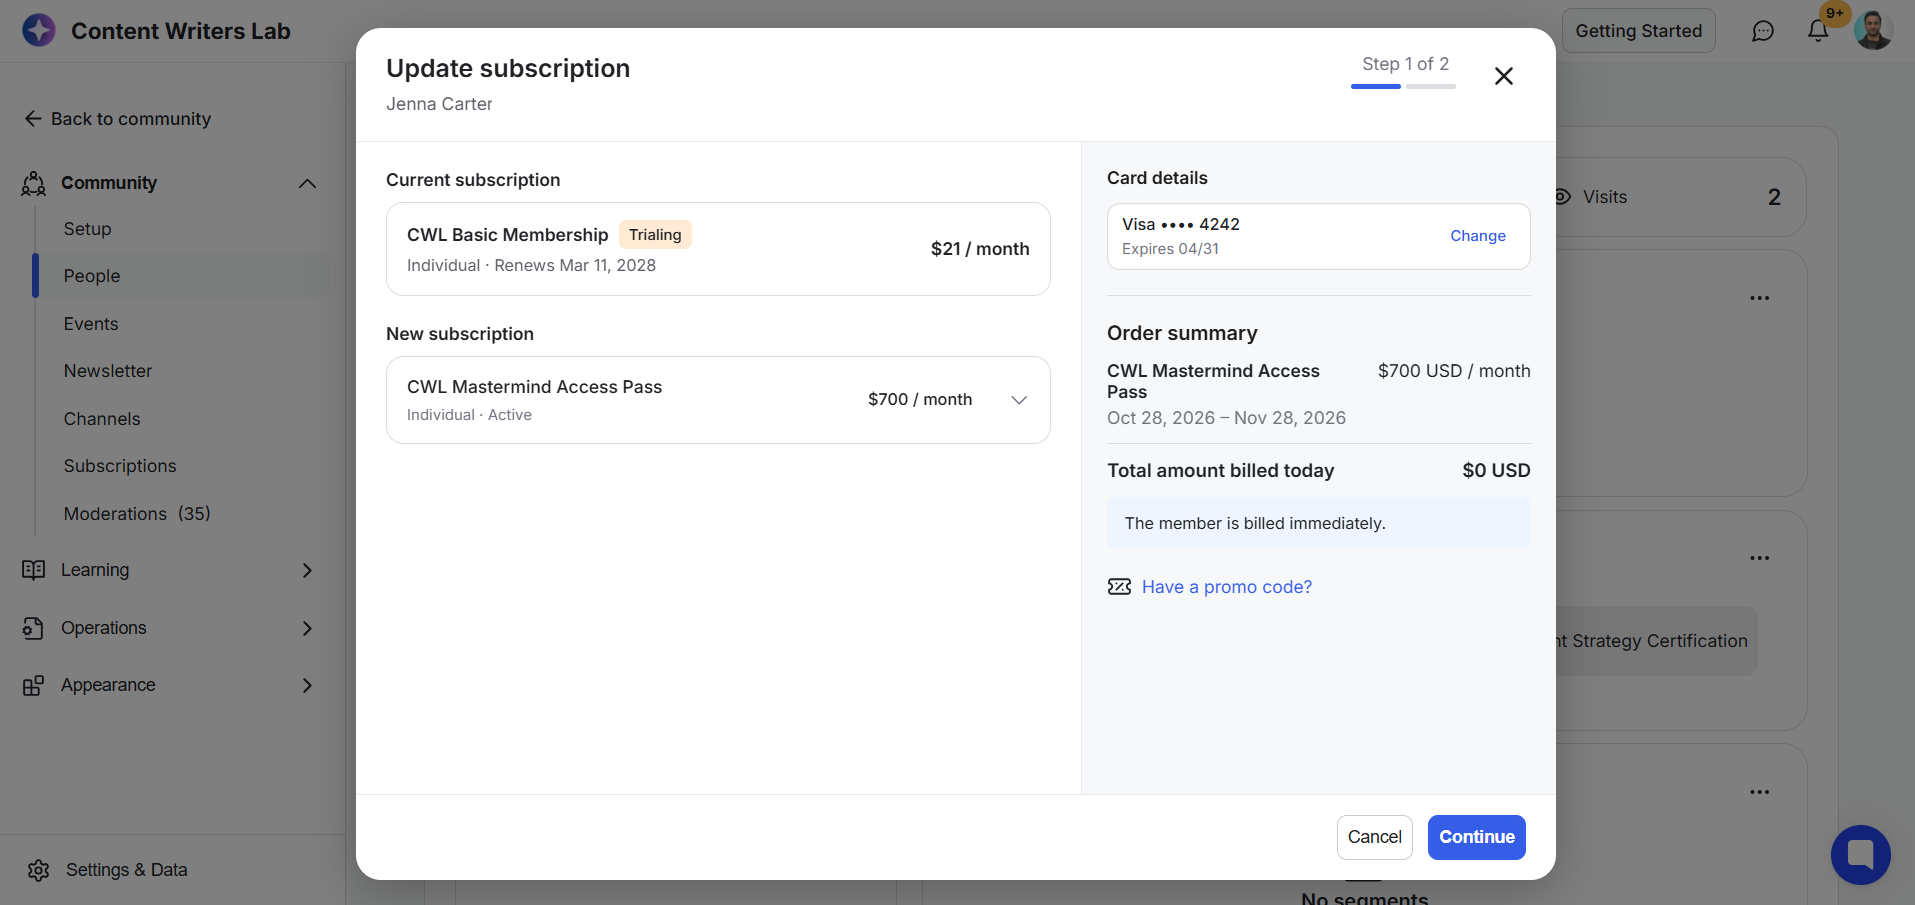Click the Trialing status badge
This screenshot has height=905, width=1915.
[x=655, y=235]
